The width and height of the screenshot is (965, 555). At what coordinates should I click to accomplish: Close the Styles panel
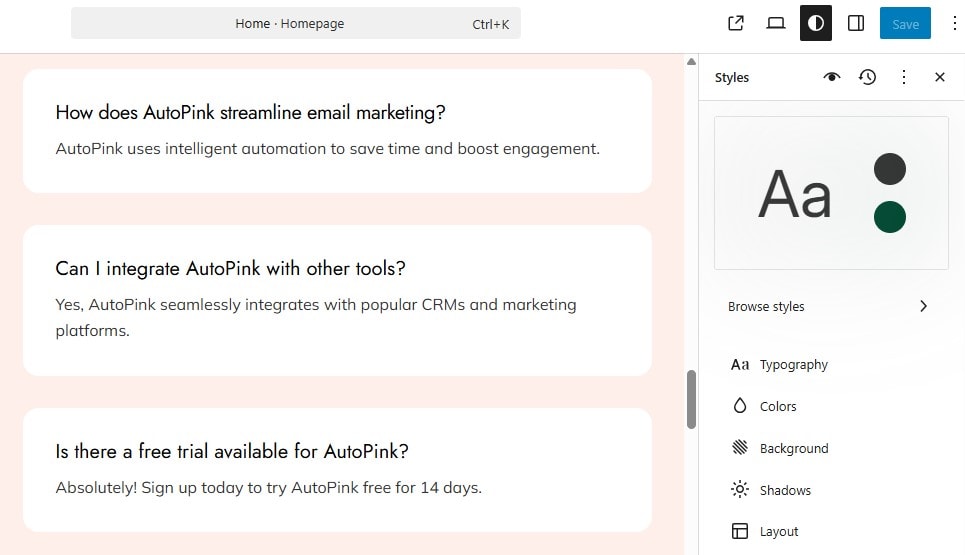point(939,77)
